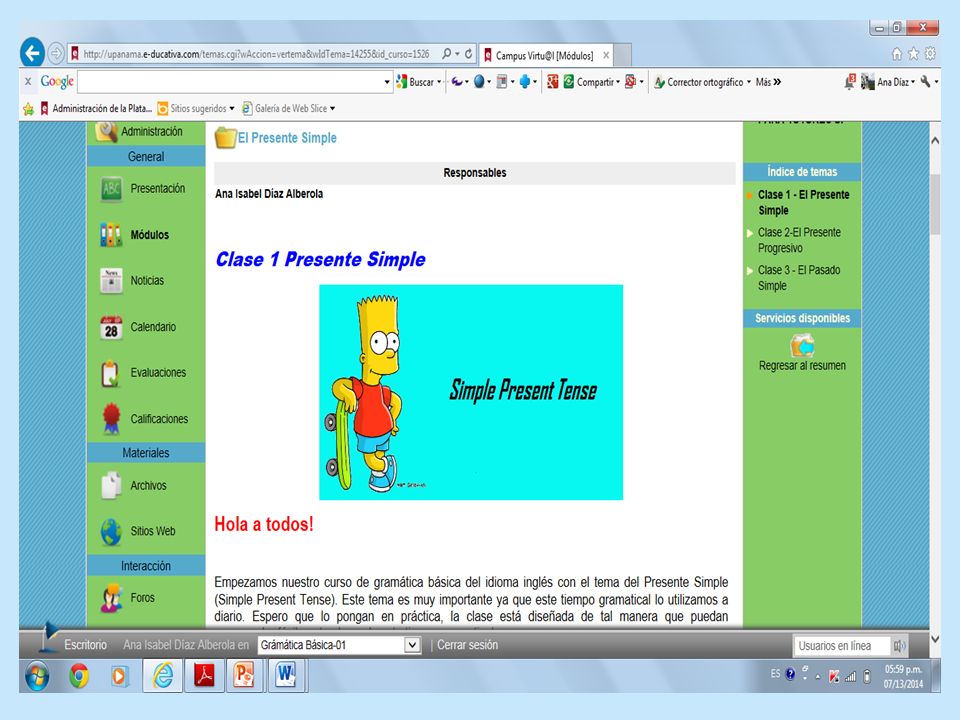This screenshot has height=720, width=960.
Task: Click the Google toolbar search field
Action: coord(230,82)
